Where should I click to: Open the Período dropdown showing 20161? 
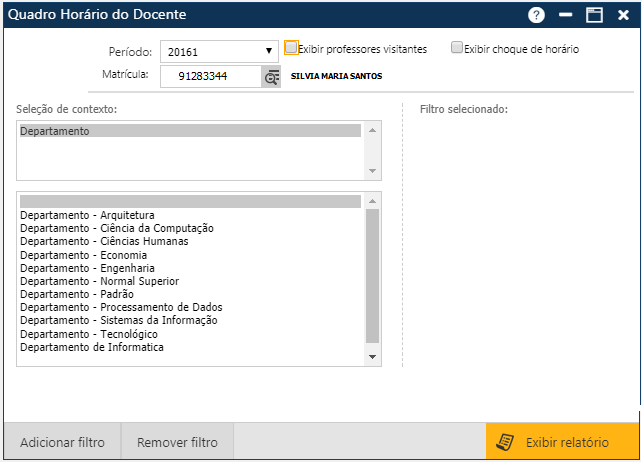tap(219, 52)
